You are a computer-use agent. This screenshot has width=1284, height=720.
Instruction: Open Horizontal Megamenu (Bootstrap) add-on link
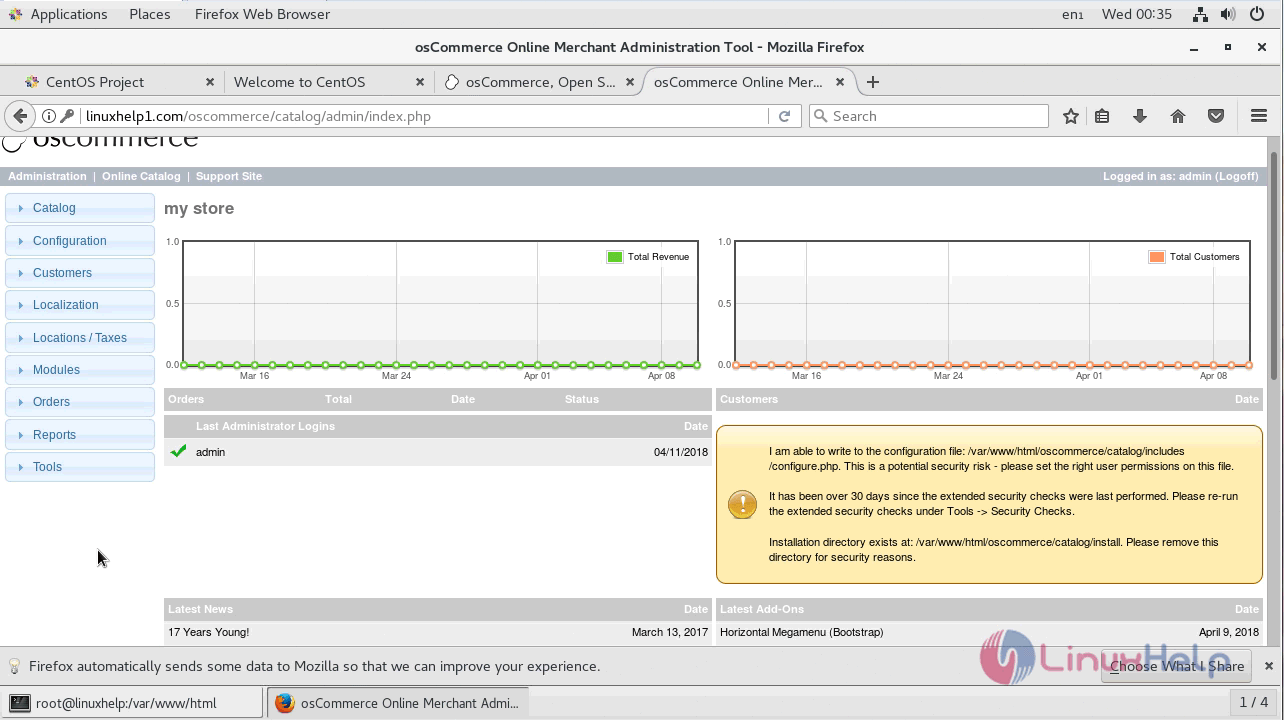point(801,632)
